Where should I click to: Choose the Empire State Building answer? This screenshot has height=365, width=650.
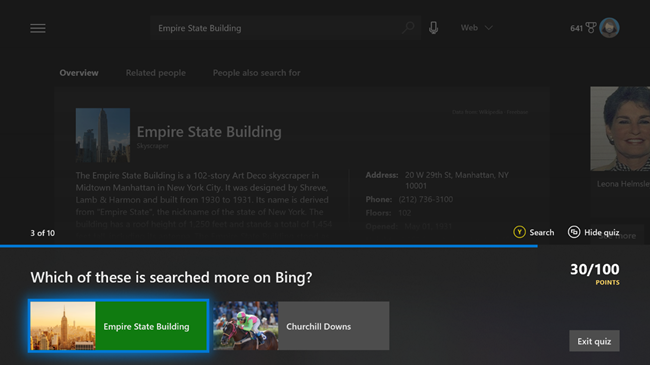pos(119,326)
